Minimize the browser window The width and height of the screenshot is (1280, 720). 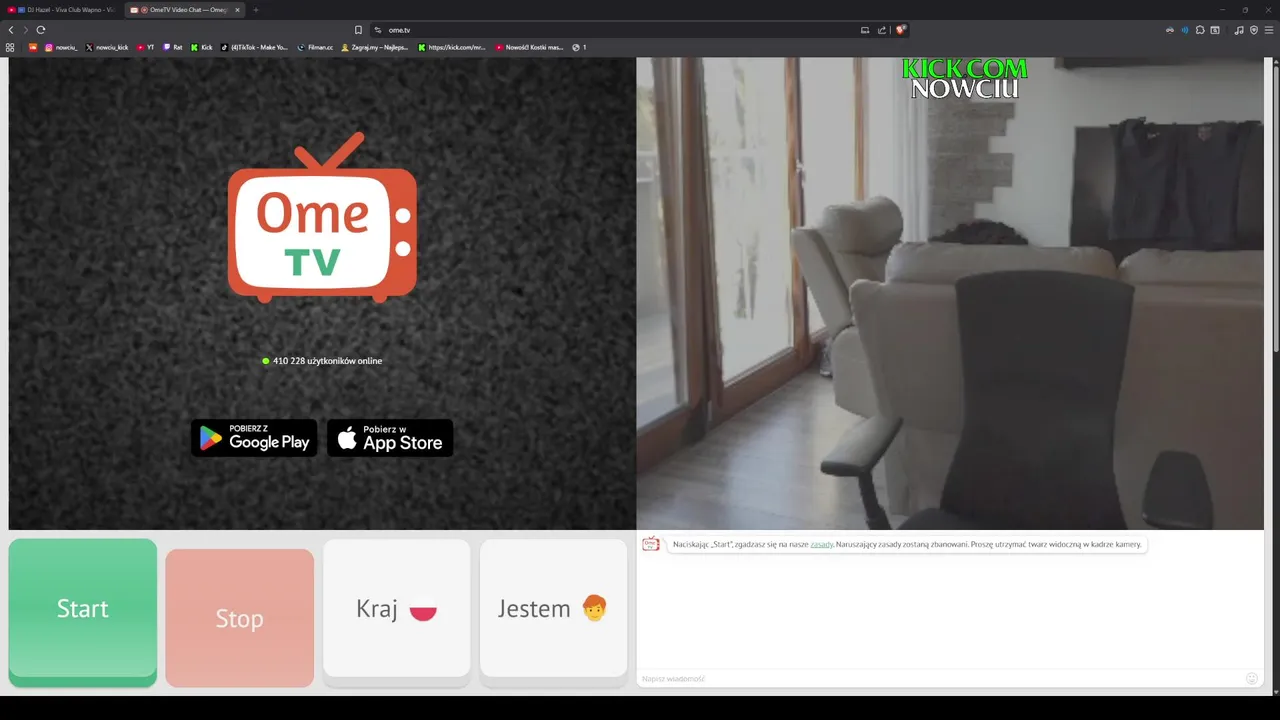coord(1222,10)
